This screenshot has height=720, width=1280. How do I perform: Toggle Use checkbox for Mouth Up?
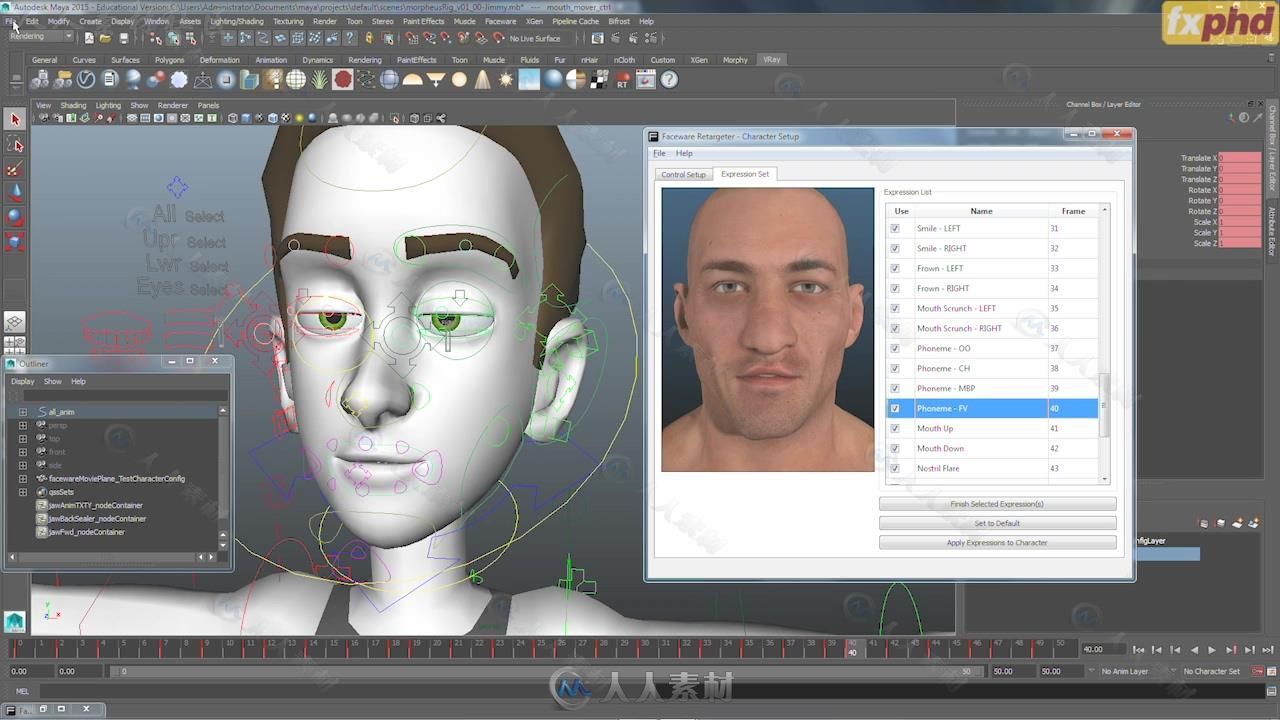pos(895,428)
